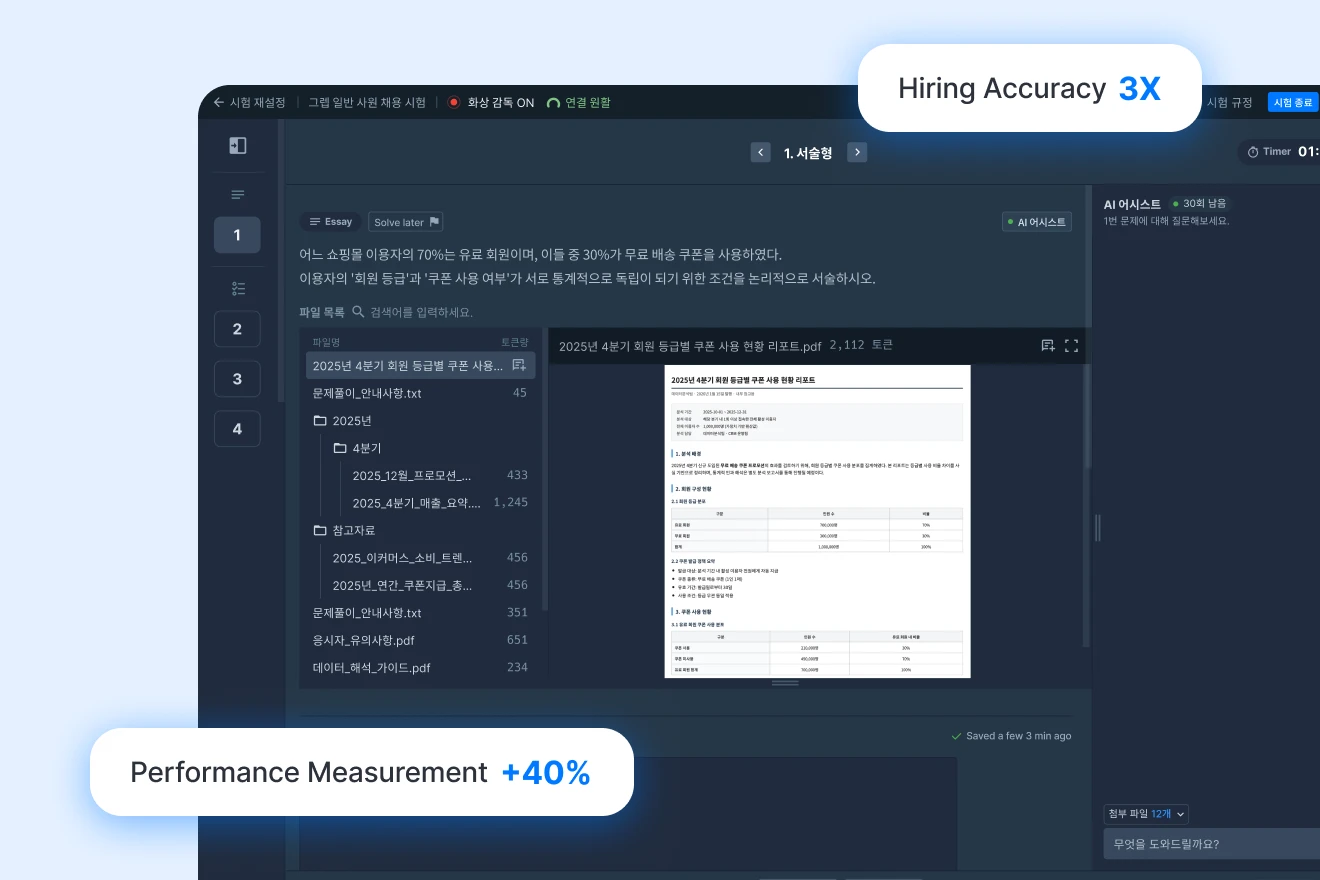
Task: Open file 데이터_해석_가이드.pdf
Action: pyautogui.click(x=421, y=667)
